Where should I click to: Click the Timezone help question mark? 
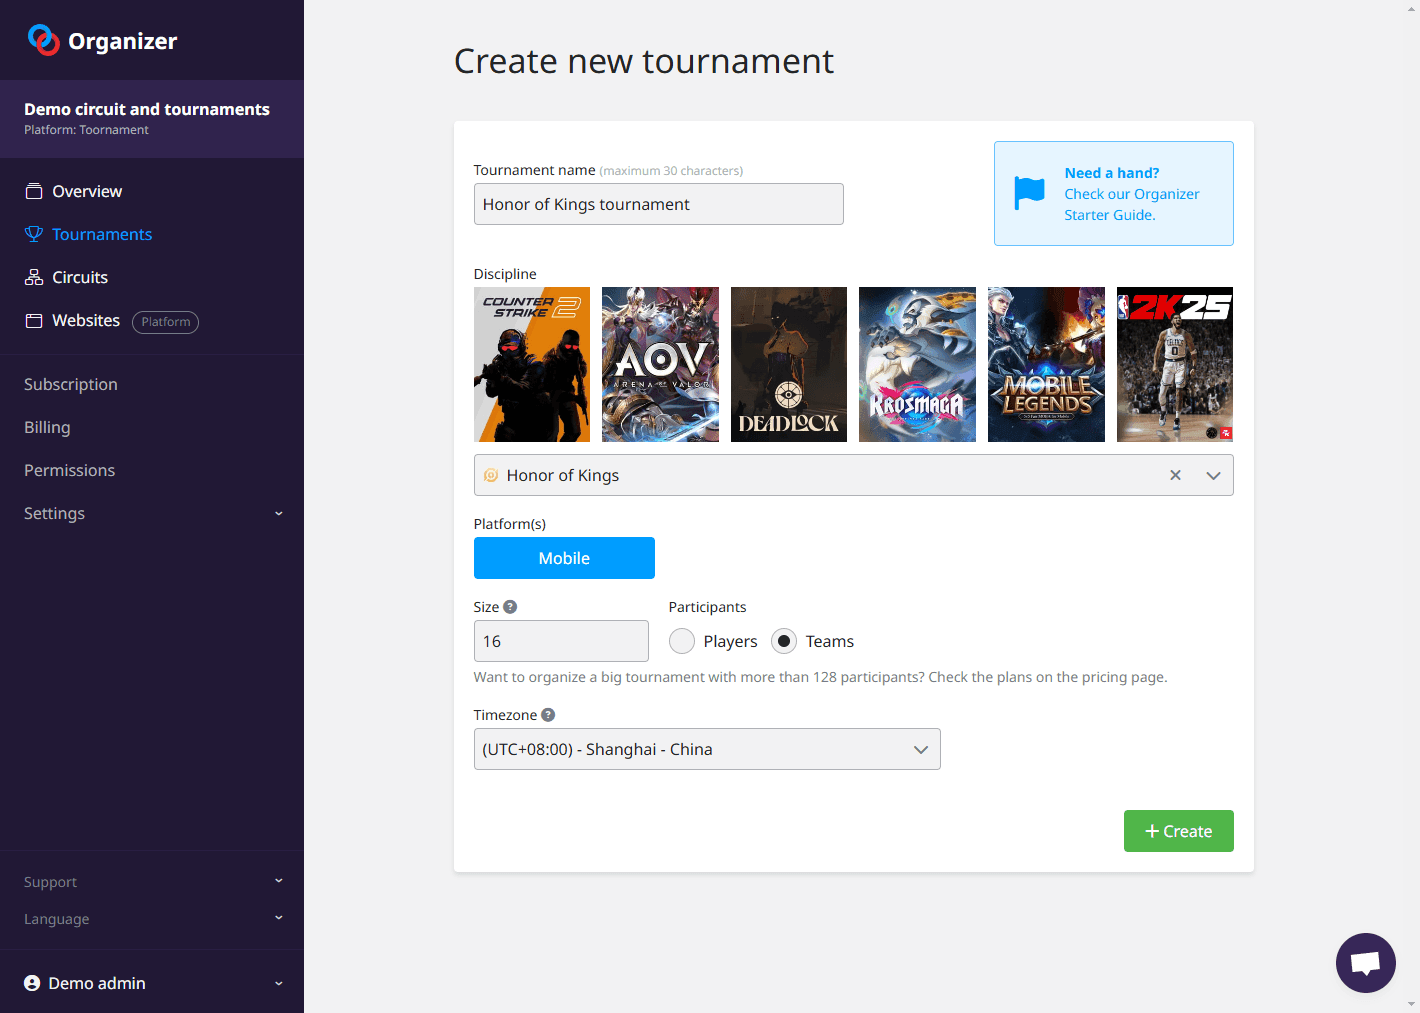(548, 715)
